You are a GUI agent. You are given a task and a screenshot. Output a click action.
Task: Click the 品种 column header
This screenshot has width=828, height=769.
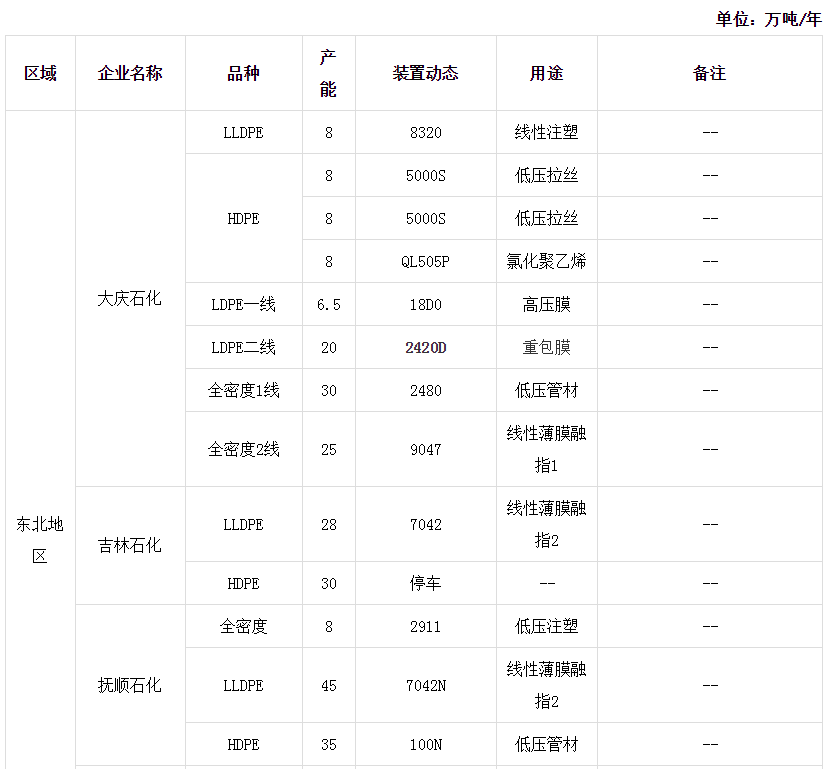pos(243,73)
